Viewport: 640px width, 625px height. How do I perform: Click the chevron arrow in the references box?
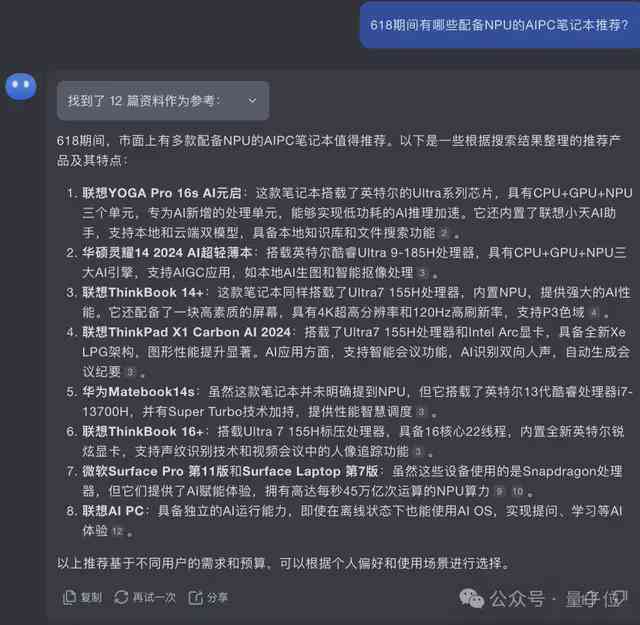point(252,100)
